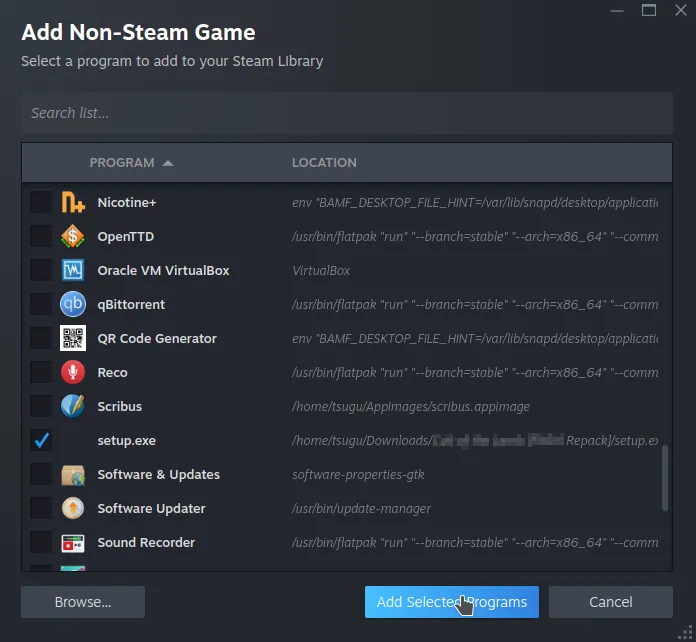Image resolution: width=696 pixels, height=642 pixels.
Task: Click the program list scrollbar thumb
Action: coord(664,478)
